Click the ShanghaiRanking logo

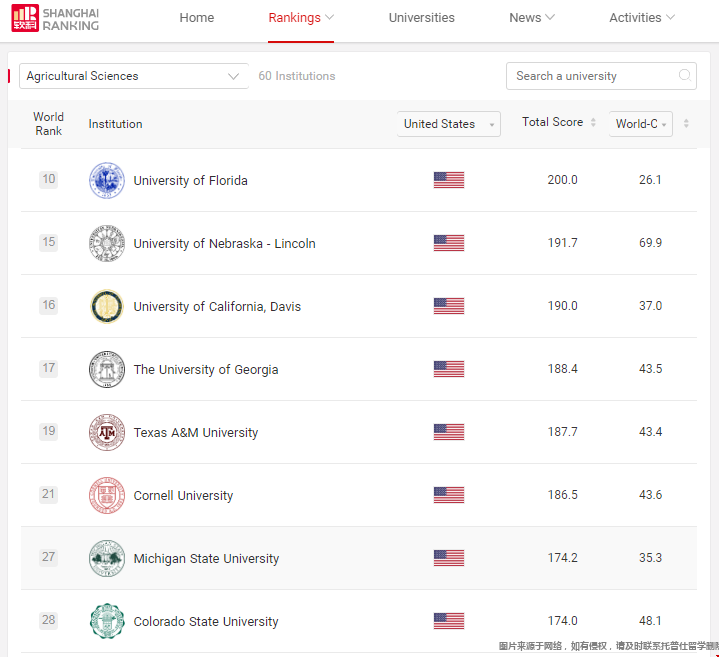click(55, 18)
